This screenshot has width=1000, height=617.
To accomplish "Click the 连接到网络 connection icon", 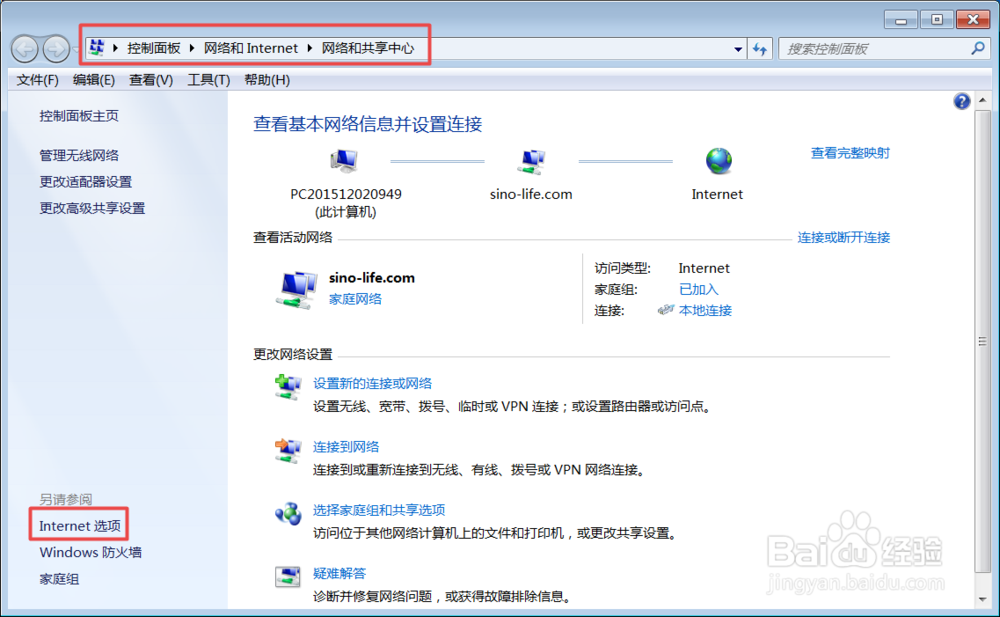I will tap(288, 451).
